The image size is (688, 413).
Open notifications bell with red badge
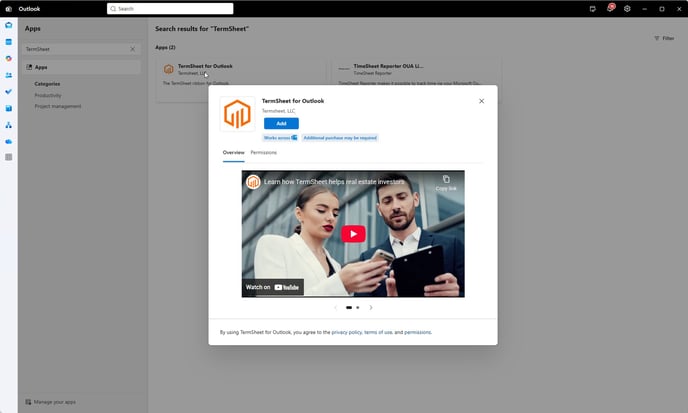click(610, 8)
